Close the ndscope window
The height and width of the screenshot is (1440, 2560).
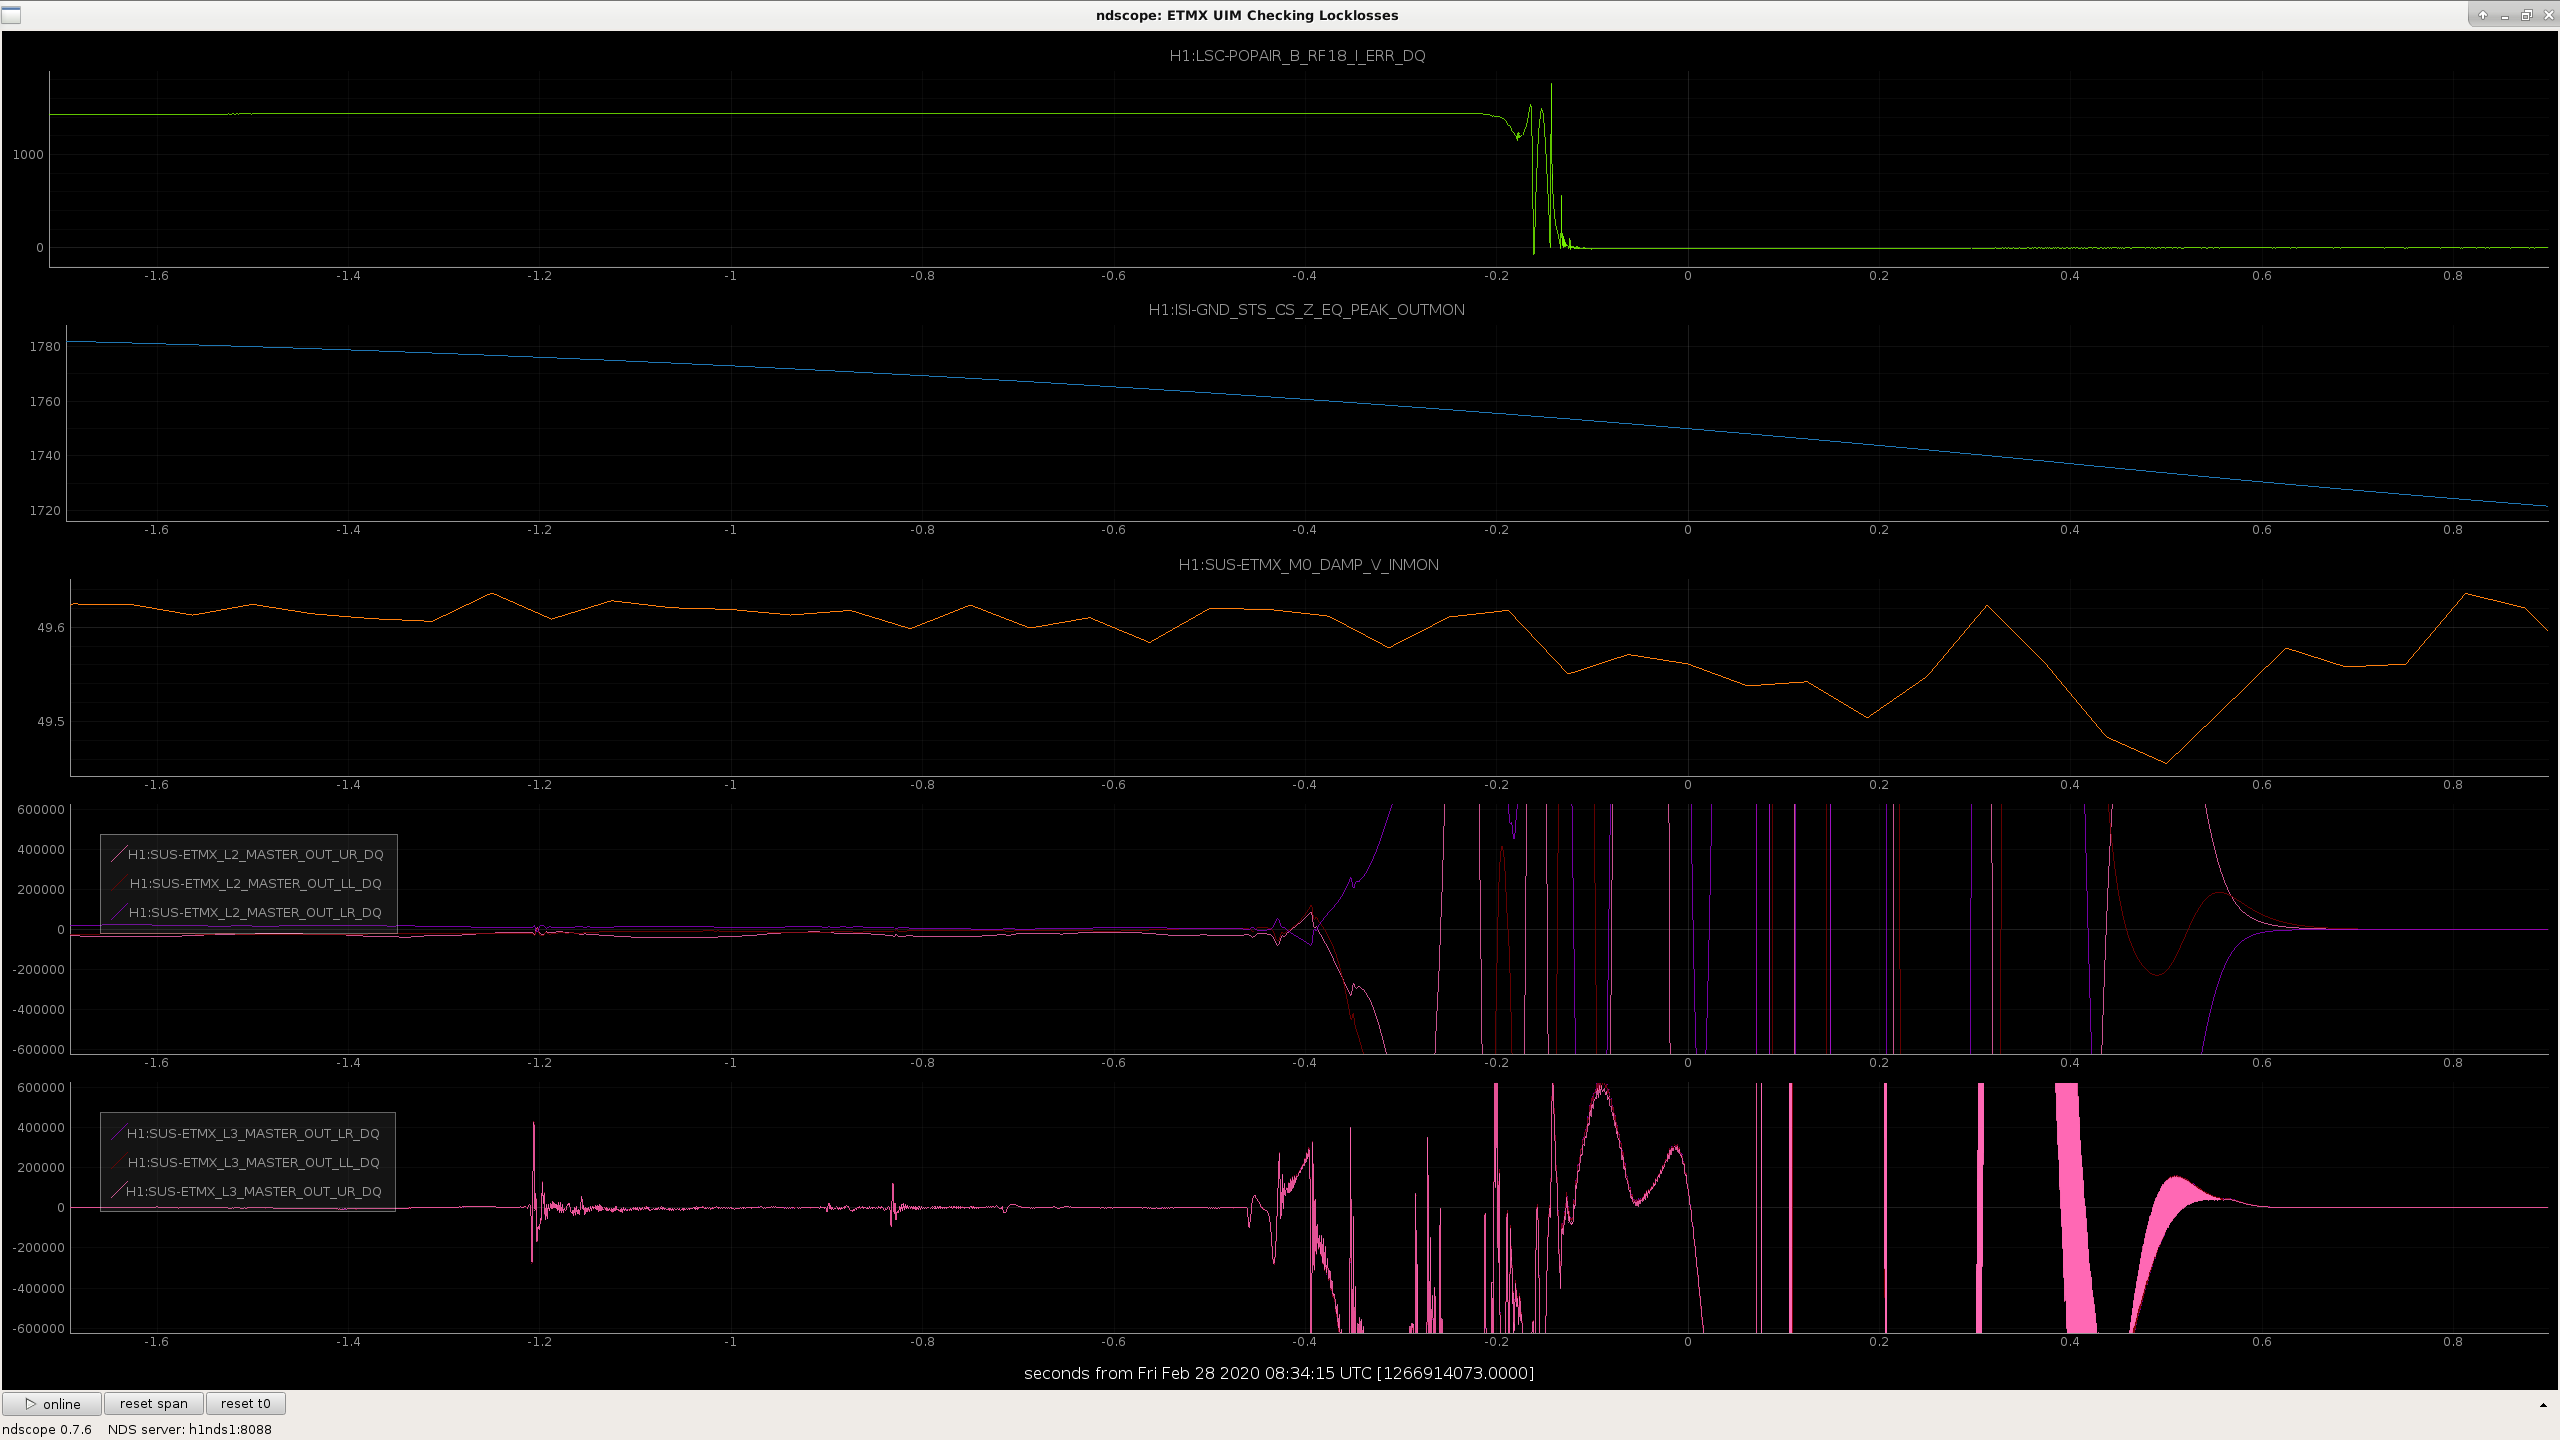point(2547,15)
